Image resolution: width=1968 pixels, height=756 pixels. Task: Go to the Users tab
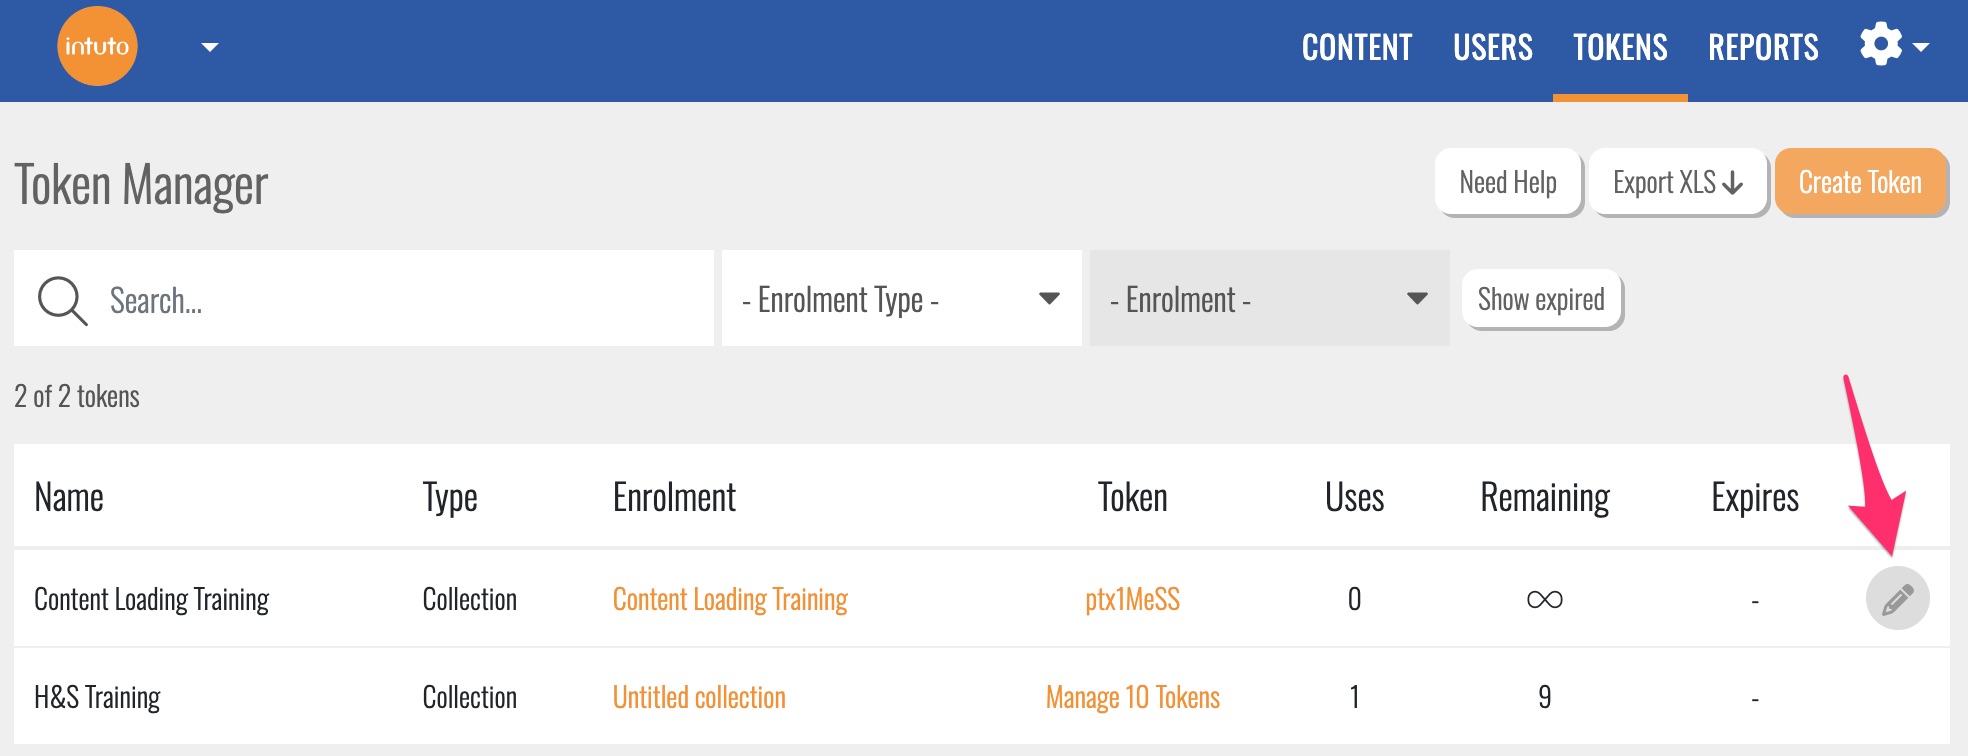pos(1492,47)
